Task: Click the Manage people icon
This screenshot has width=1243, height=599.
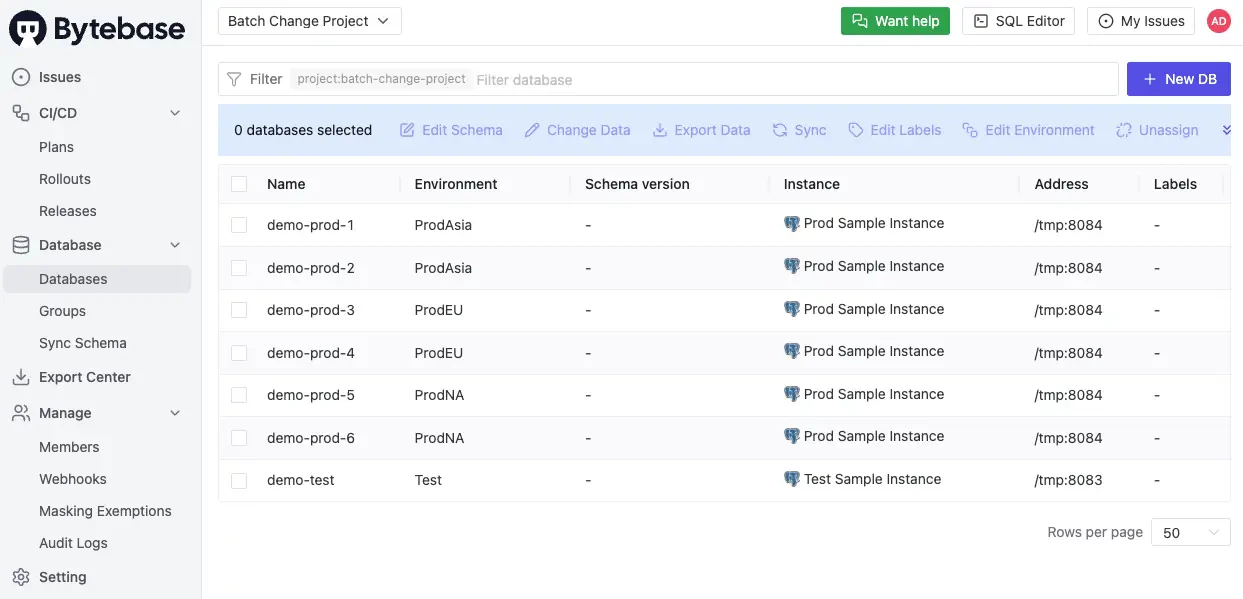Action: point(21,413)
